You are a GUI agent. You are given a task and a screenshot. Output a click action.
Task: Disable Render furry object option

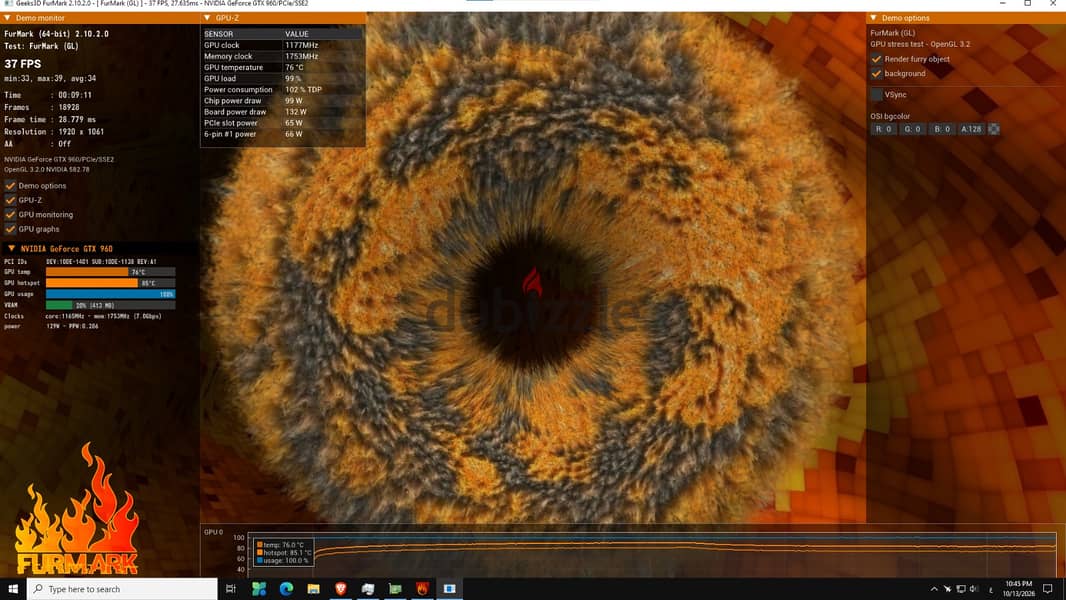tap(876, 59)
